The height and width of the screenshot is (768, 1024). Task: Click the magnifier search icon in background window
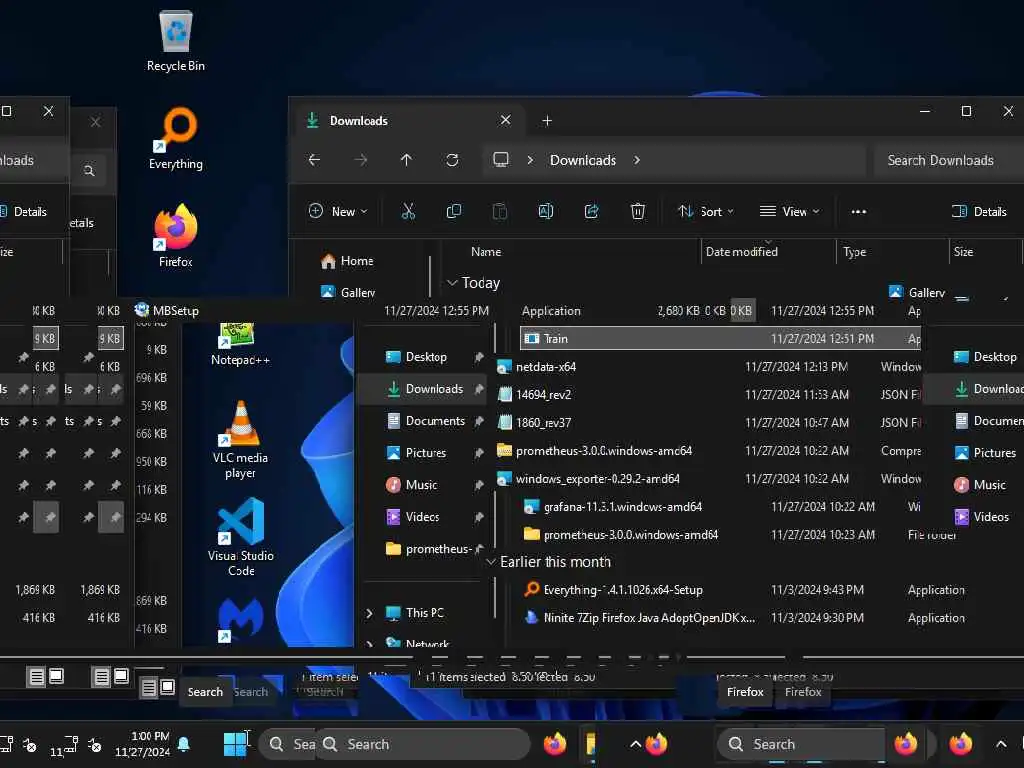pos(89,170)
